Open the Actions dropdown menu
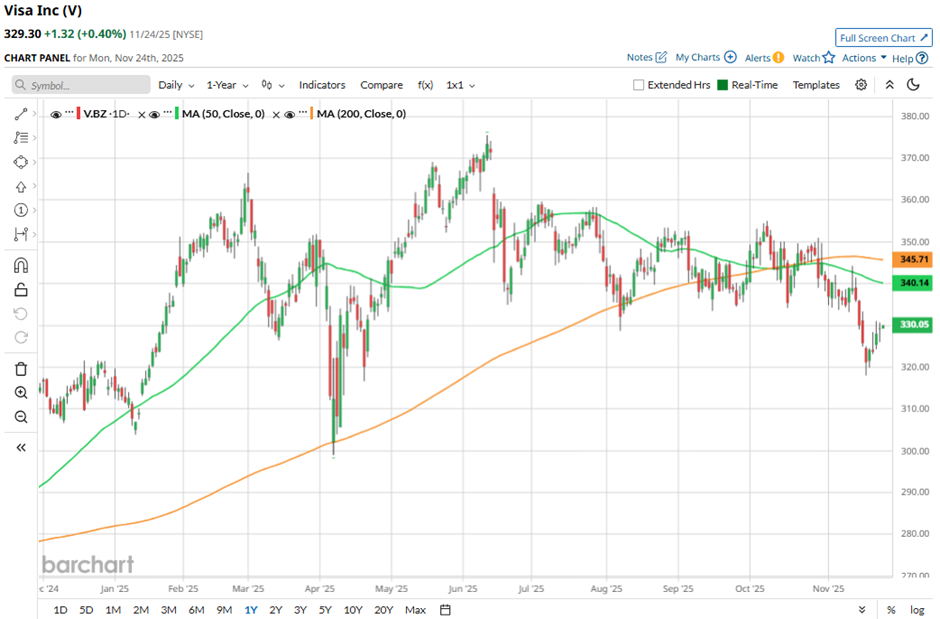This screenshot has width=940, height=619. (864, 58)
